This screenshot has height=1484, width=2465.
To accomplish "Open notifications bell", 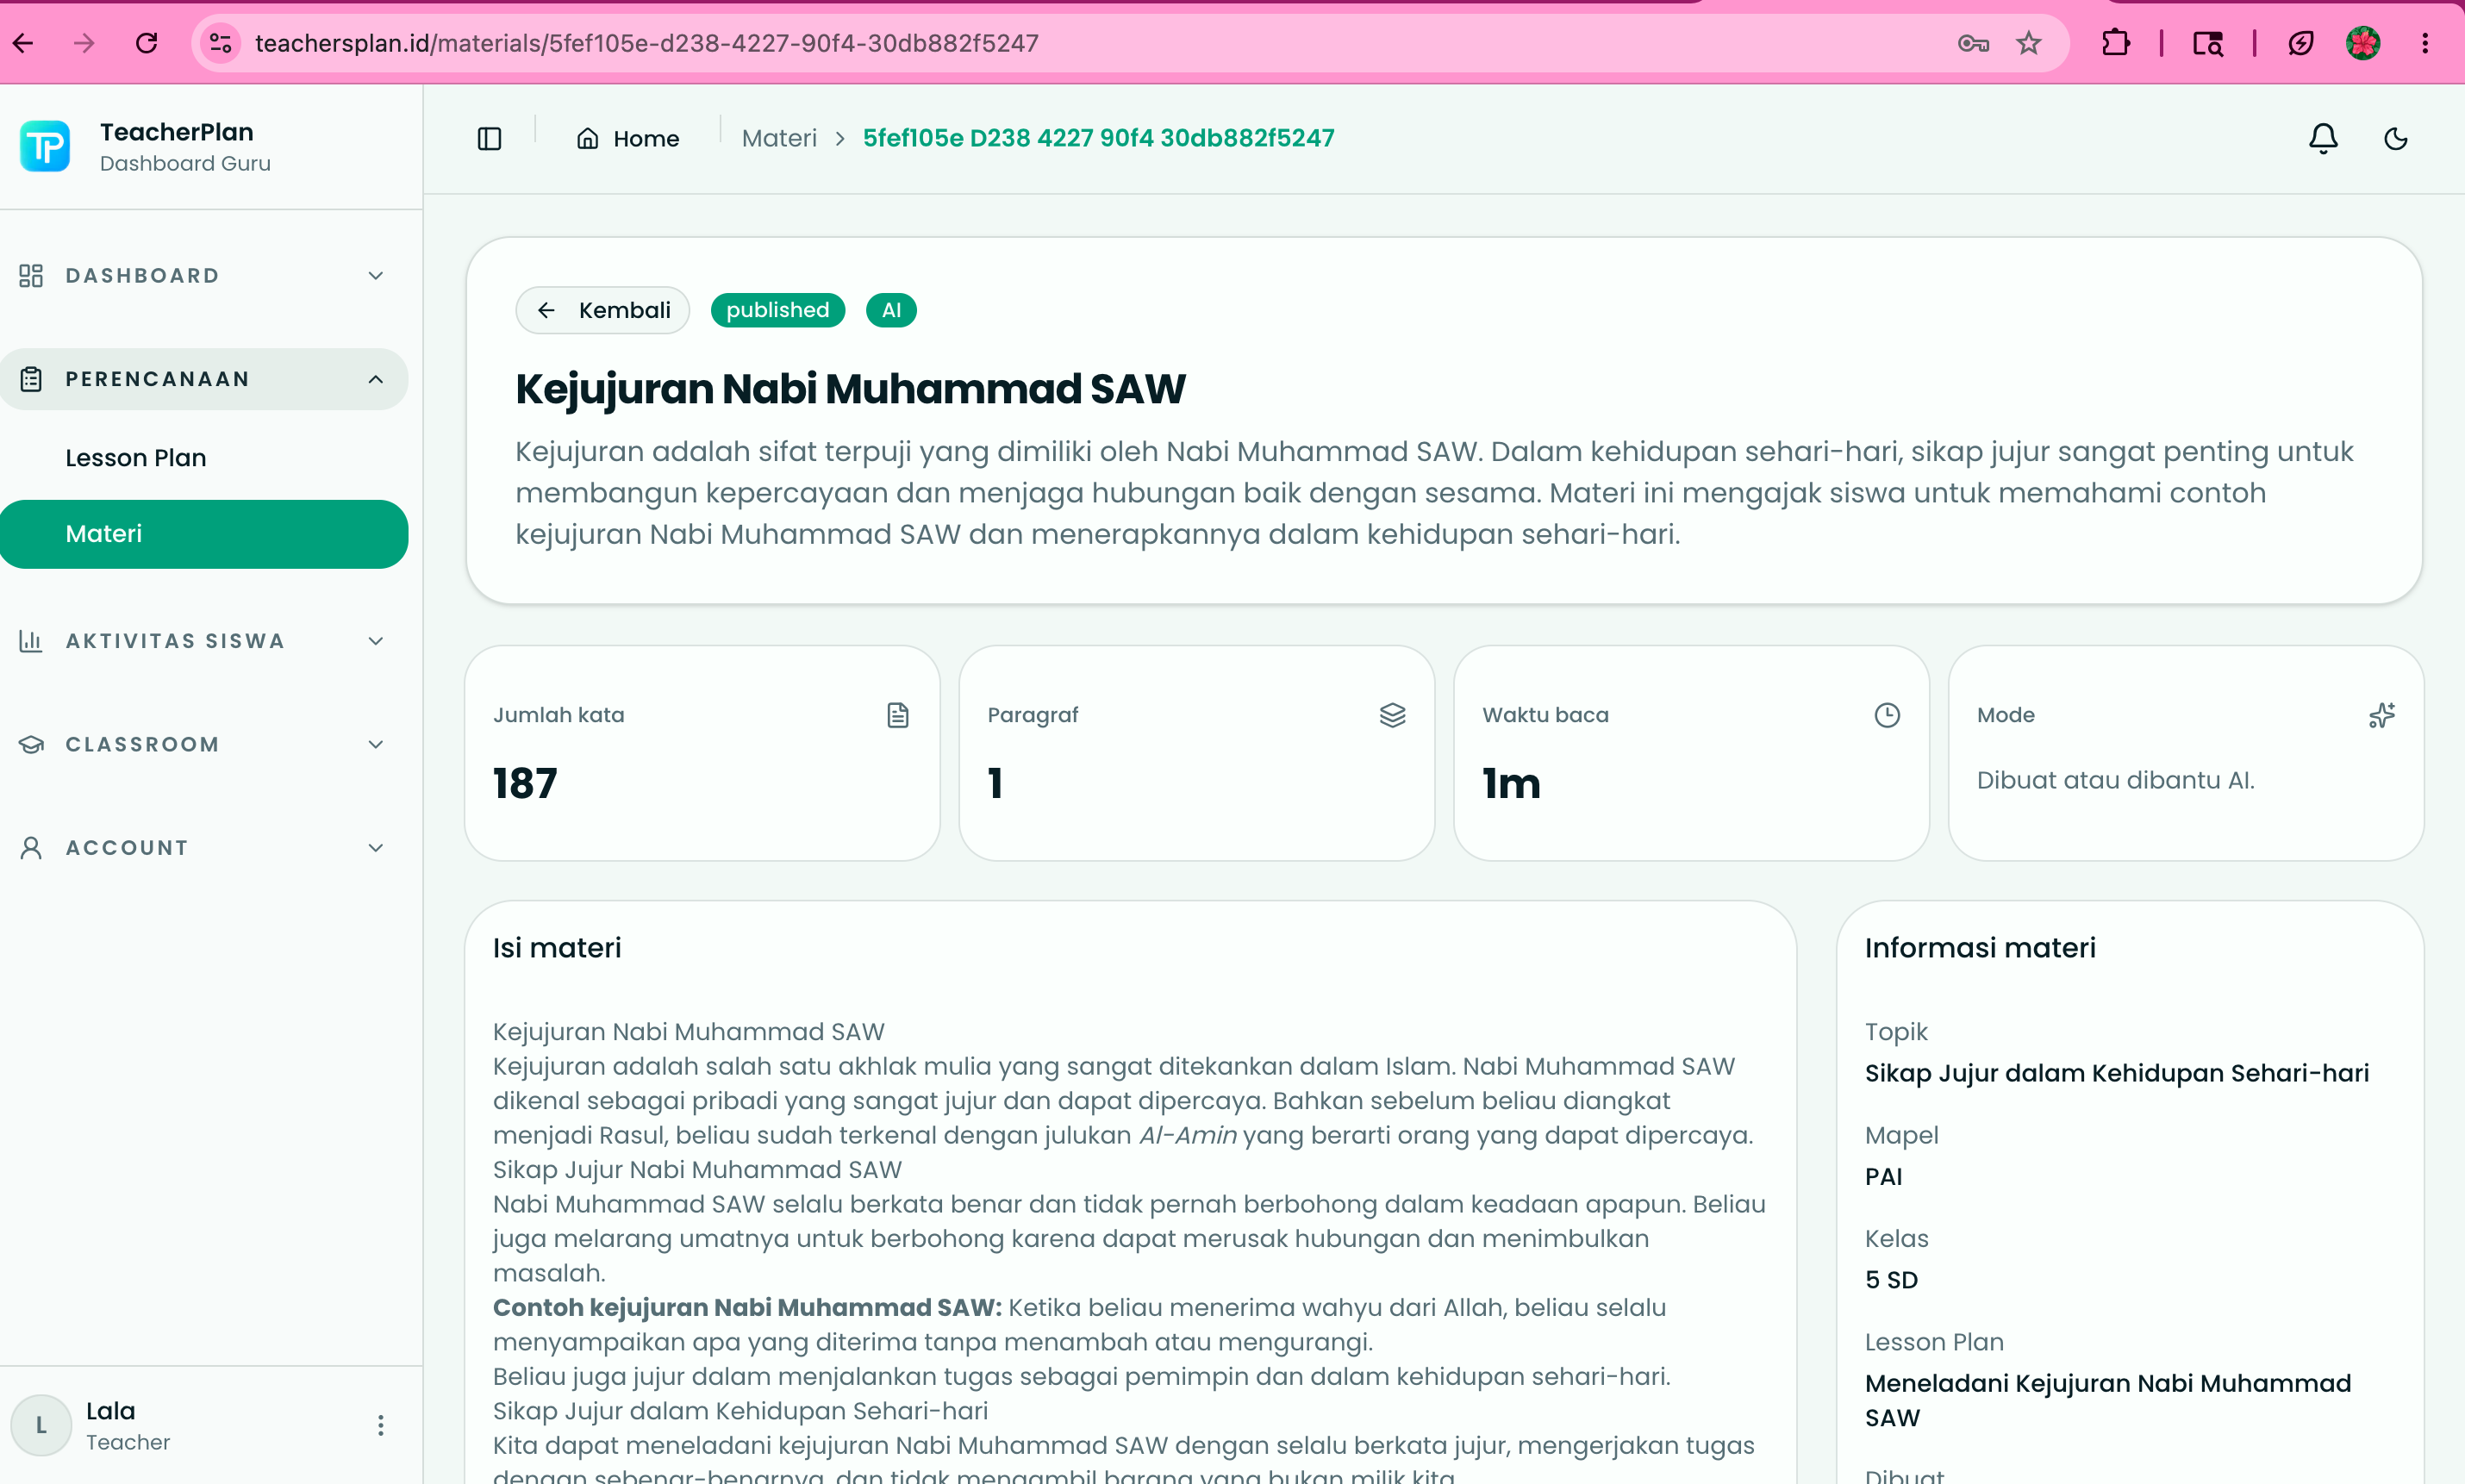I will (x=2323, y=138).
